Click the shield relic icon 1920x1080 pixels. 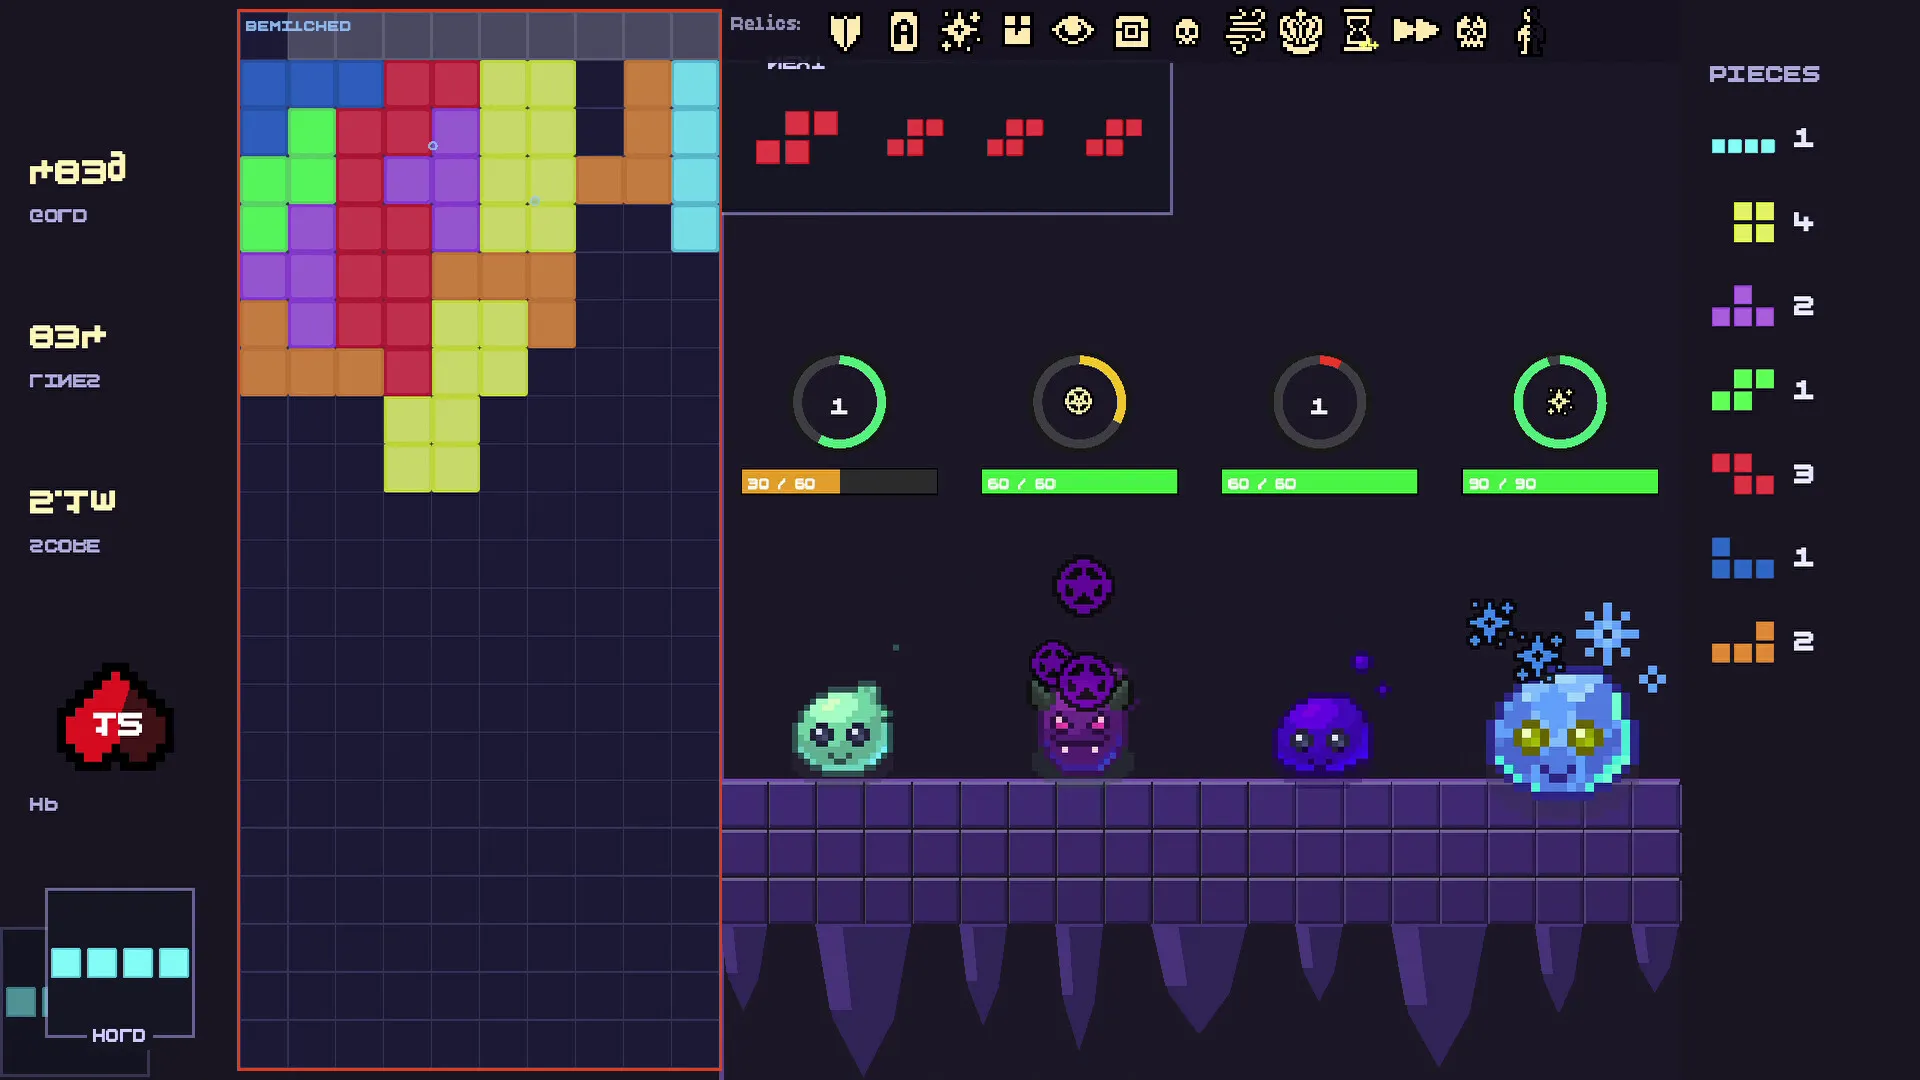pyautogui.click(x=845, y=31)
